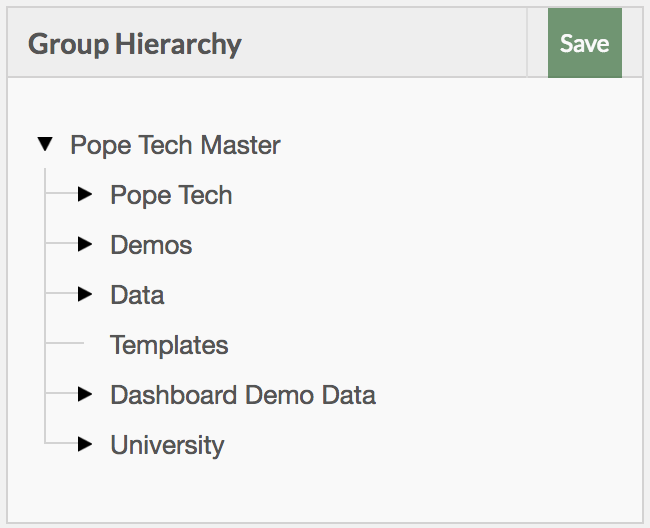Collapse the Pope Tech Master node arrow
The height and width of the screenshot is (528, 650).
coord(45,144)
